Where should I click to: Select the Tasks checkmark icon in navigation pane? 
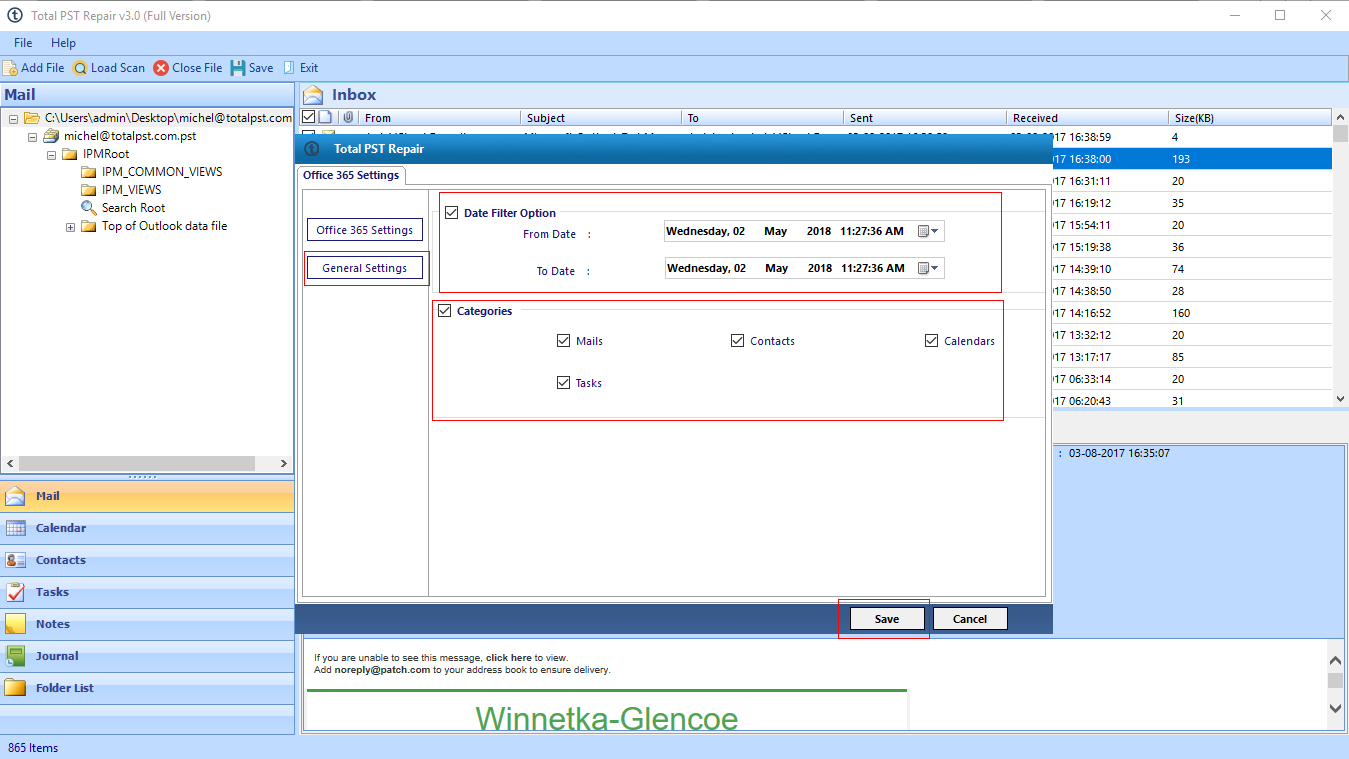[x=15, y=592]
